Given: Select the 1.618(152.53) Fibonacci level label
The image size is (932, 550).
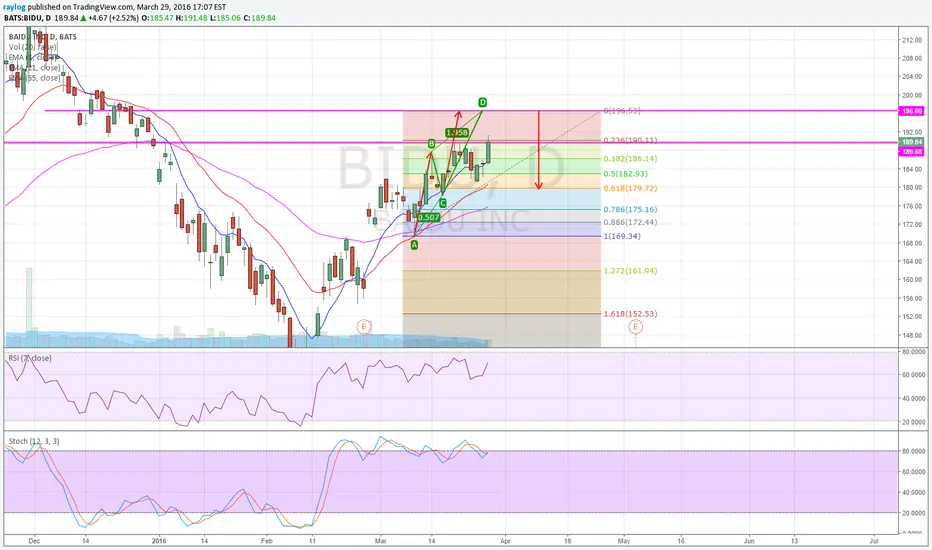Looking at the screenshot, I should pos(630,313).
